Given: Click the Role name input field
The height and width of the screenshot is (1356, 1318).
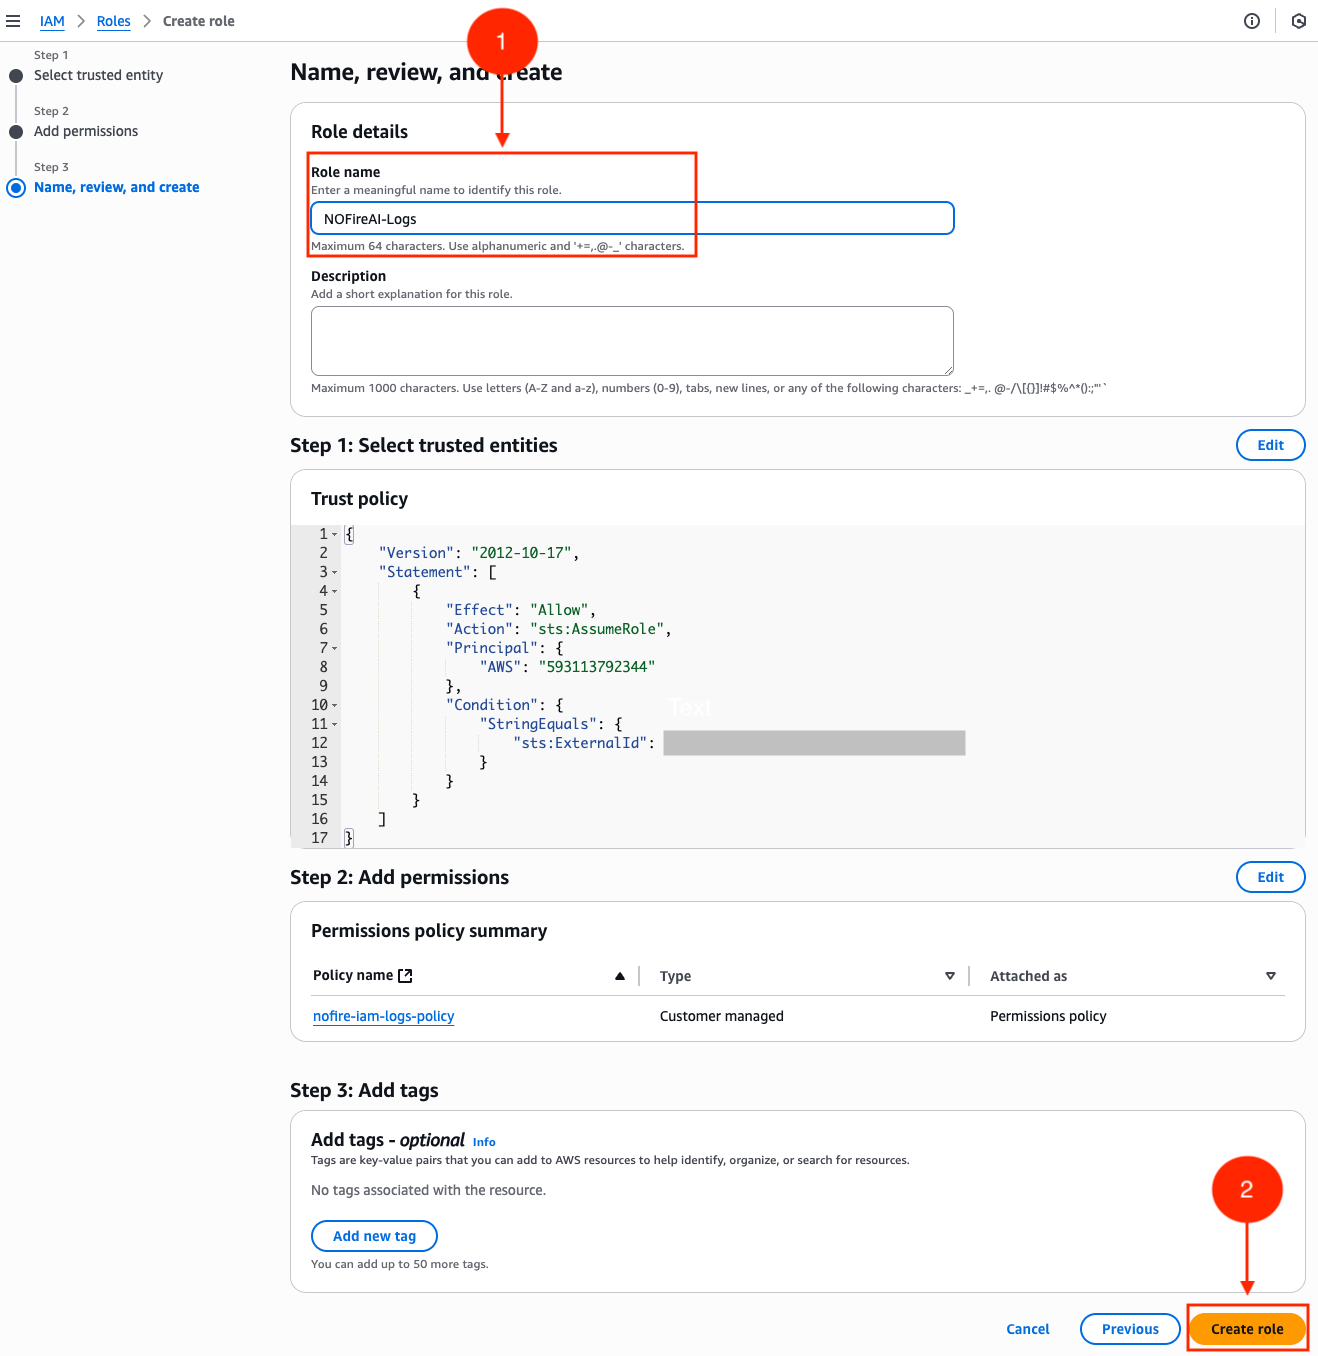Looking at the screenshot, I should click(x=632, y=218).
